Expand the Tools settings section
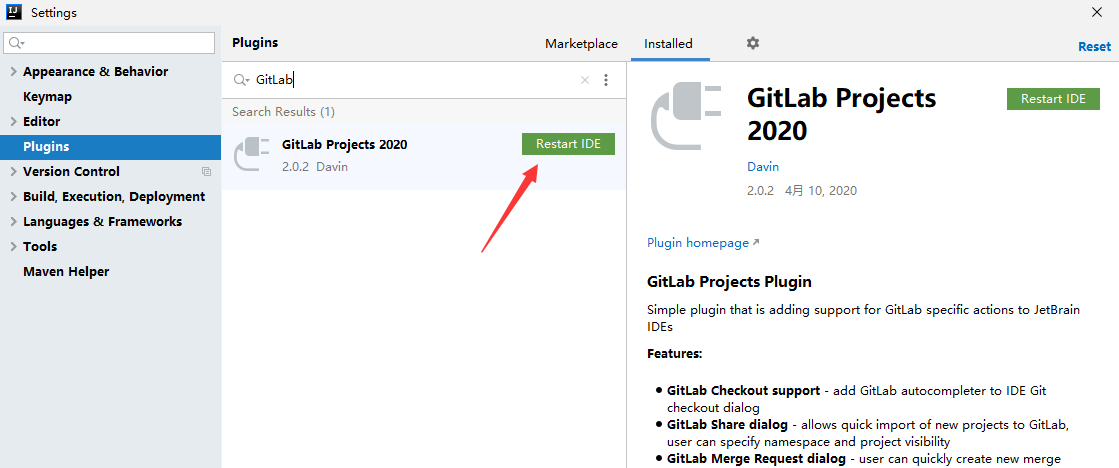Screen dimensions: 1119x468 tap(14, 246)
